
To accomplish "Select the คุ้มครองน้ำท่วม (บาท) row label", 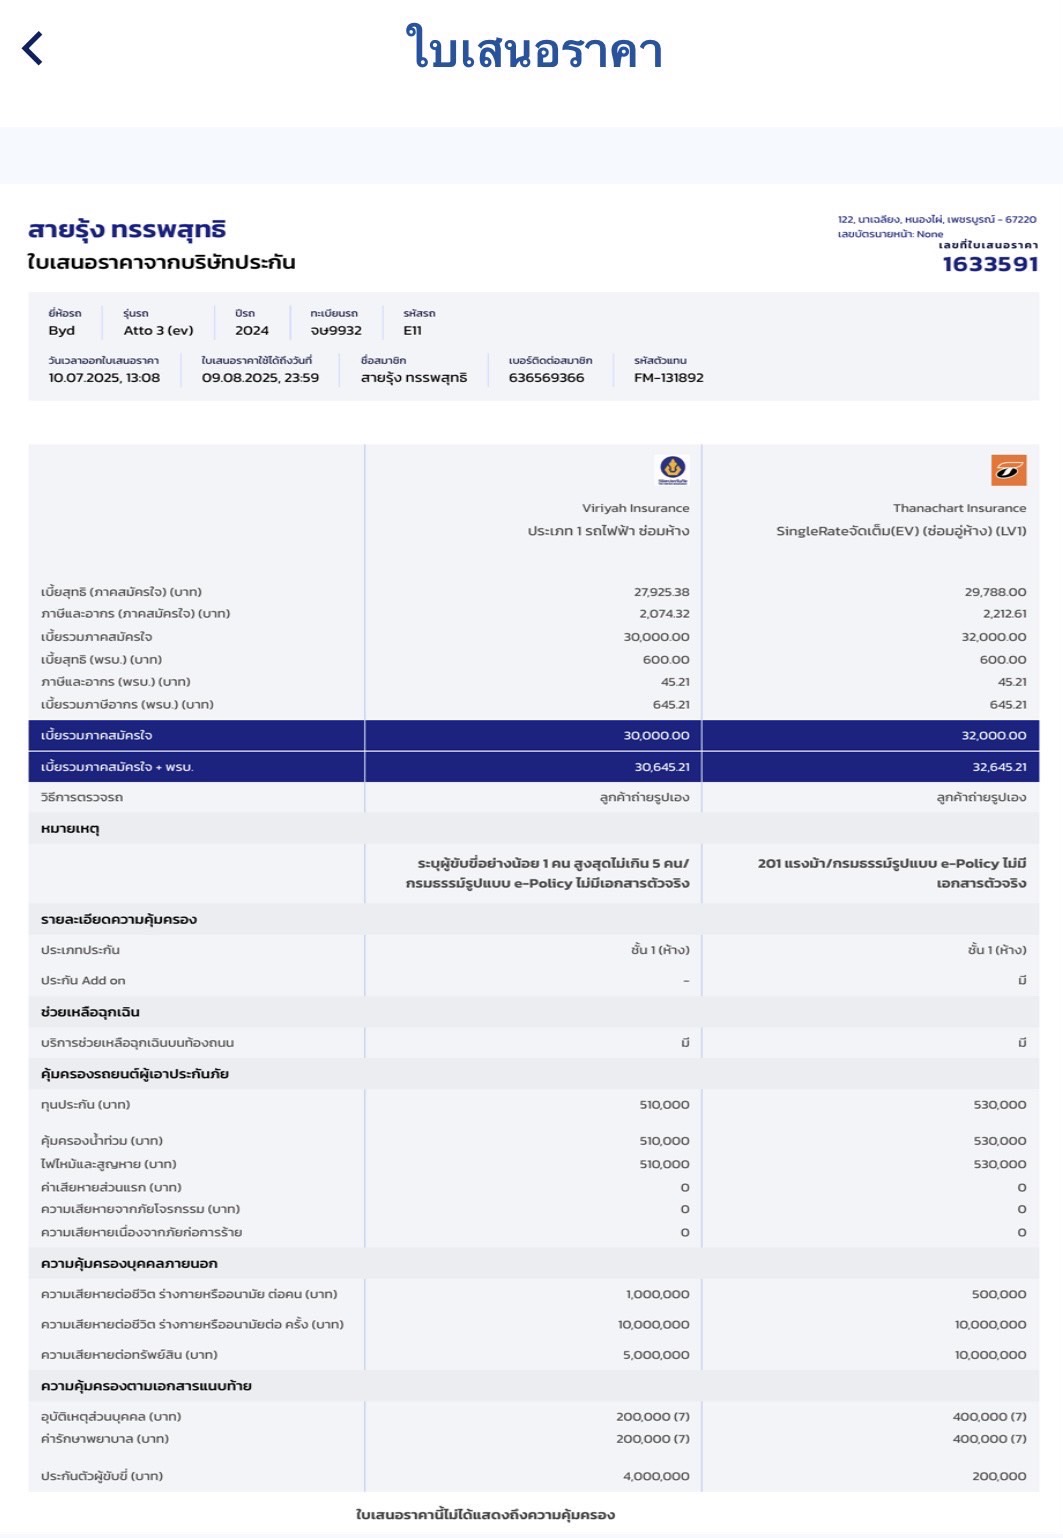I will 102,1141.
